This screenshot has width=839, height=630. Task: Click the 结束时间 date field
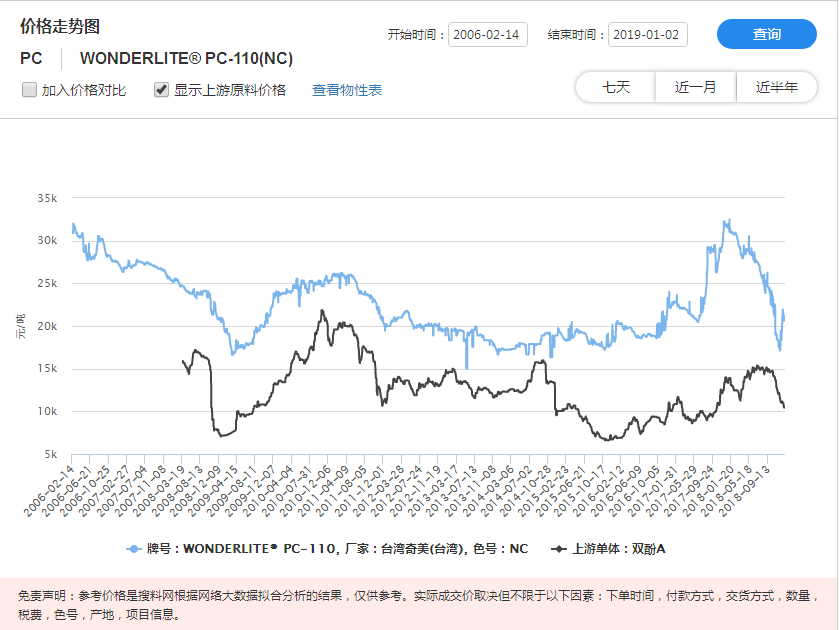[x=648, y=35]
